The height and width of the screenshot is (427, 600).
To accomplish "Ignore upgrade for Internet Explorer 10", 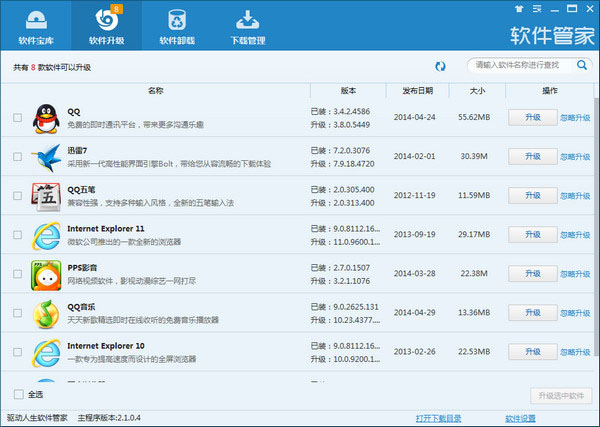I will (575, 352).
